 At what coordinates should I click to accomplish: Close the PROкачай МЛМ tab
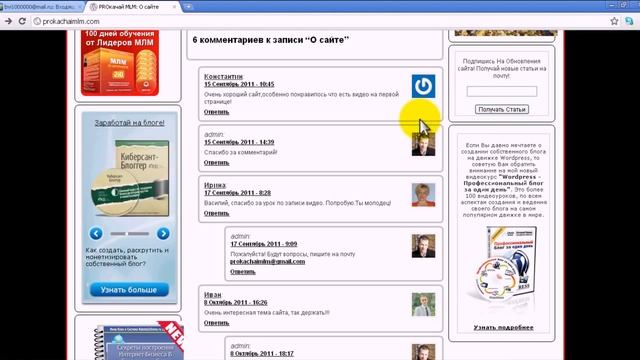(174, 7)
